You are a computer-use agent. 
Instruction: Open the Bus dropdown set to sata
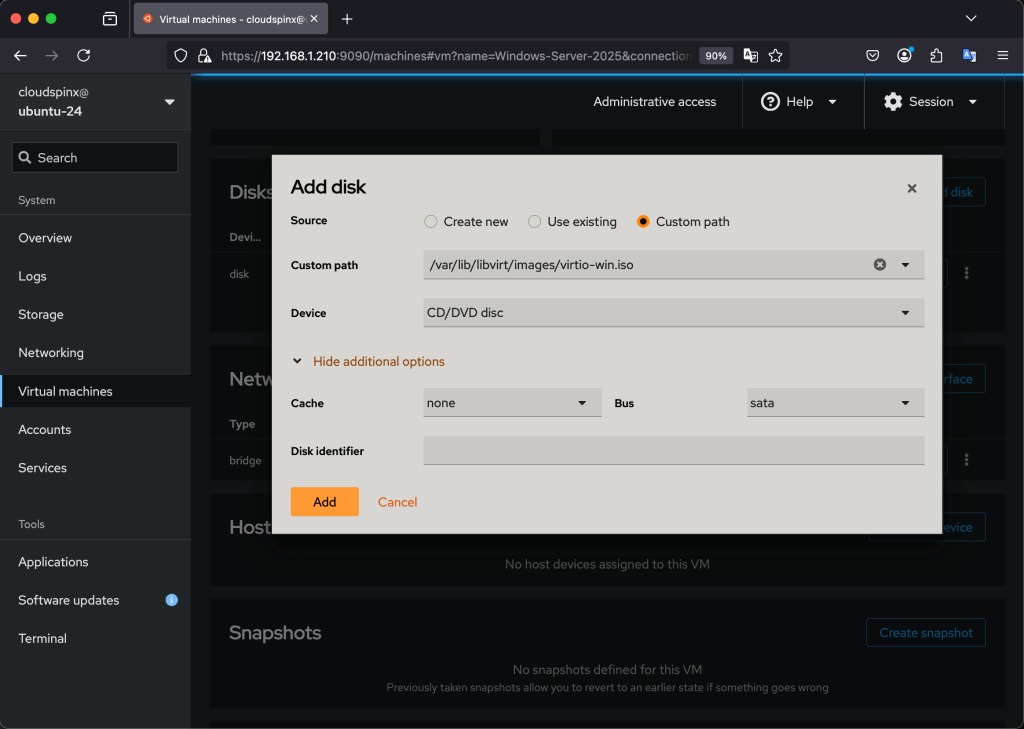click(835, 403)
